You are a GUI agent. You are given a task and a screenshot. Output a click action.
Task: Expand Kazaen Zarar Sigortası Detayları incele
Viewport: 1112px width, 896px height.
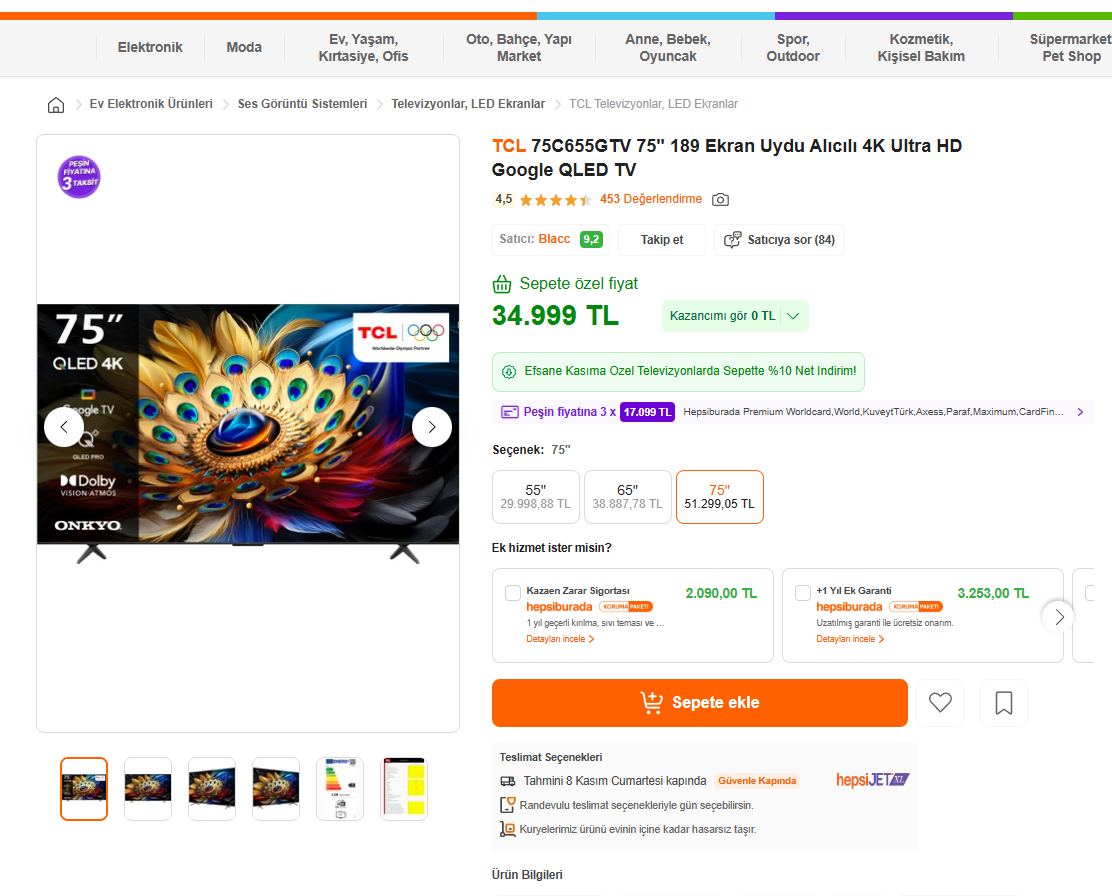tap(560, 639)
